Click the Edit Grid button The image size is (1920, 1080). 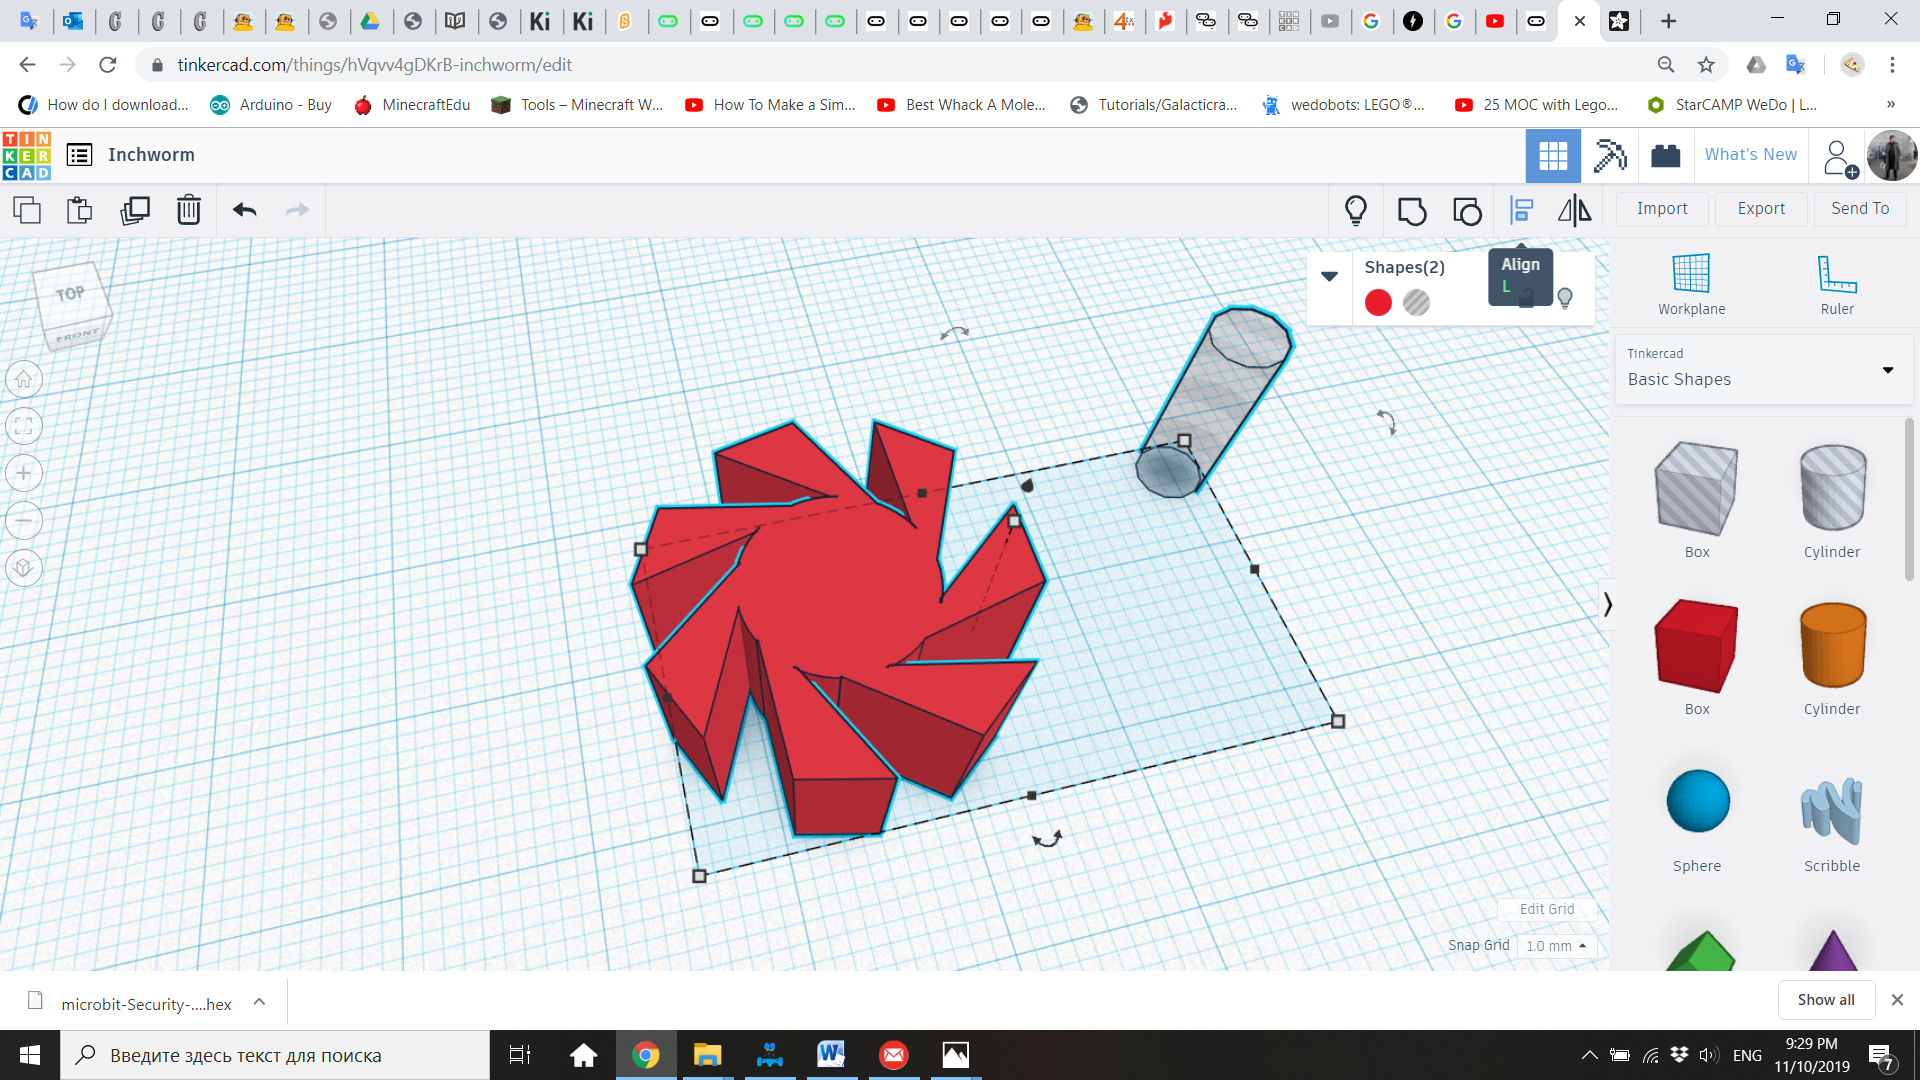tap(1546, 909)
